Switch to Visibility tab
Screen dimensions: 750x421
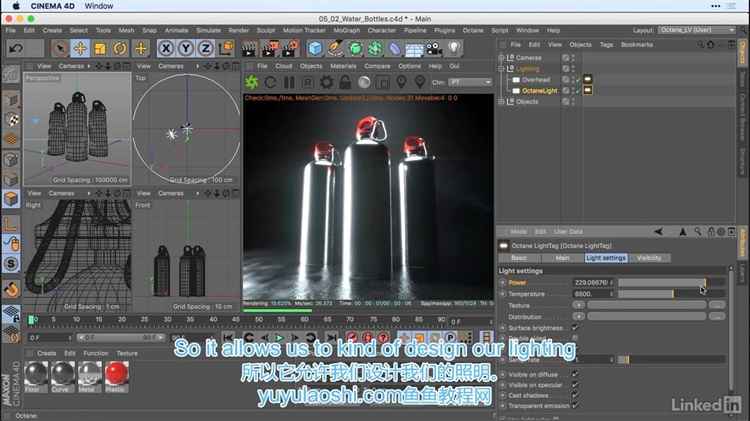649,258
